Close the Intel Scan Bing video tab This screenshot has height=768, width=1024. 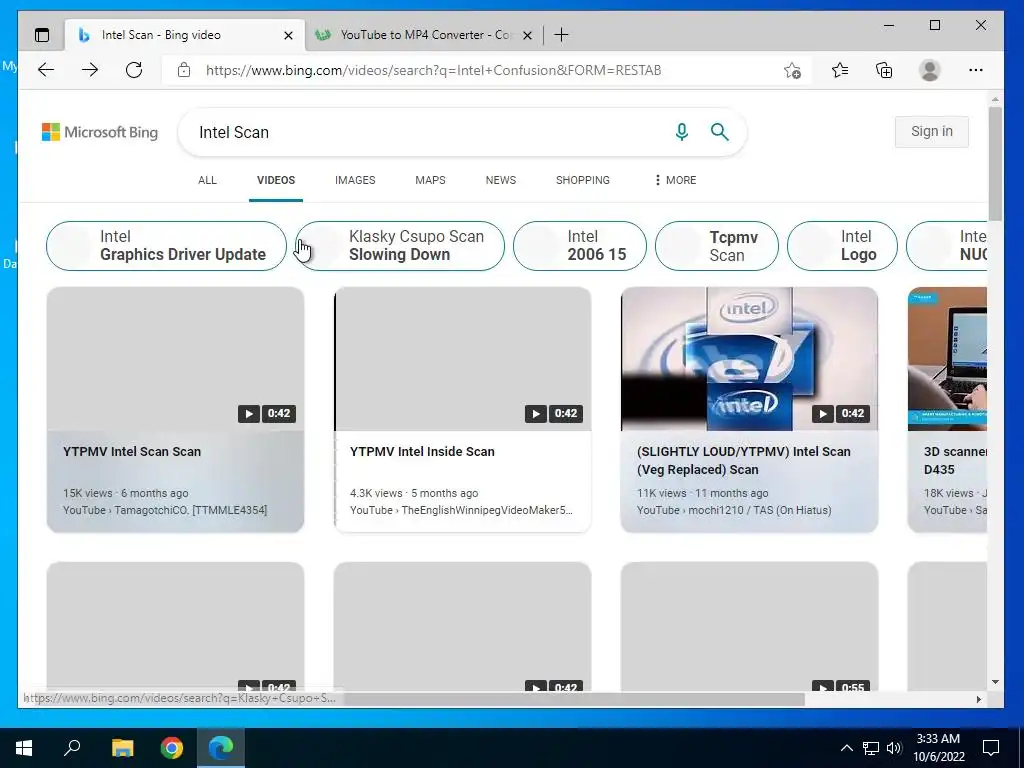pyautogui.click(x=288, y=35)
